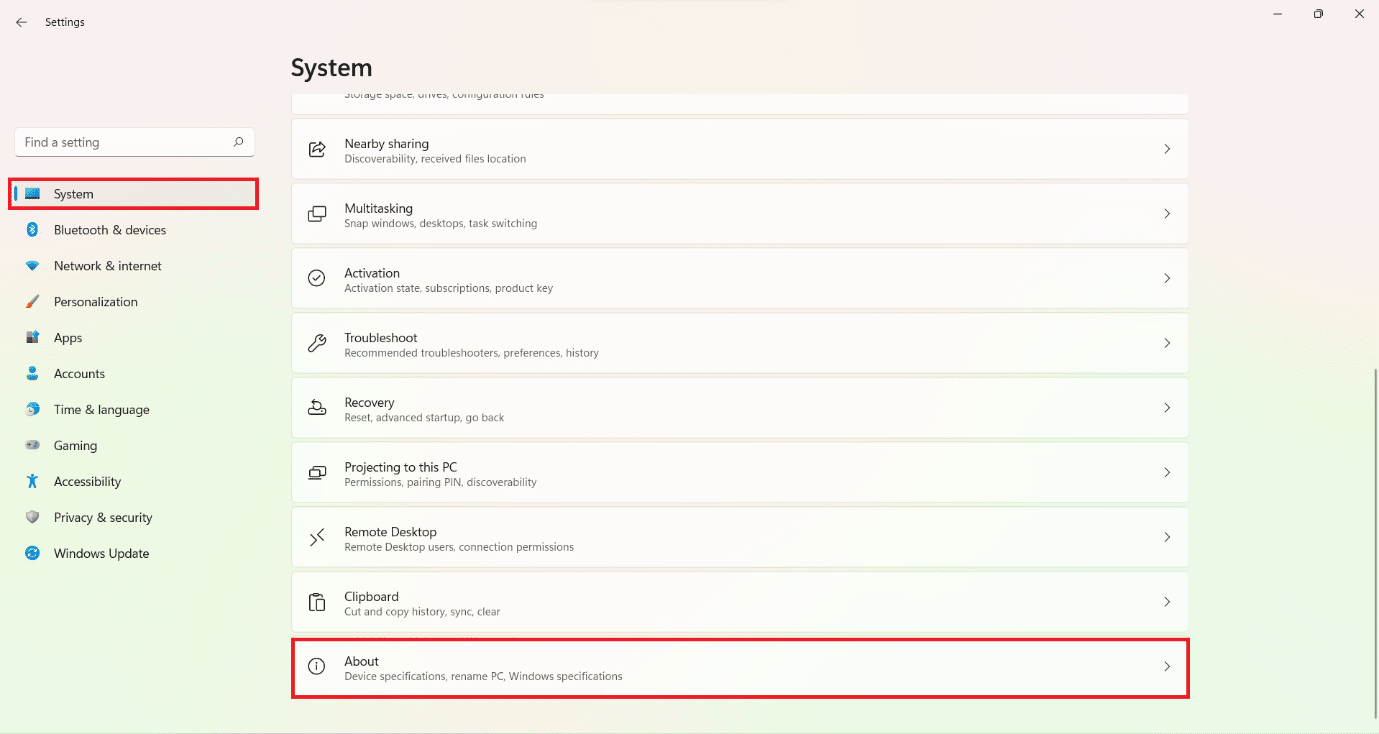
Task: Click the Clipboard icon in the list
Action: tap(317, 602)
